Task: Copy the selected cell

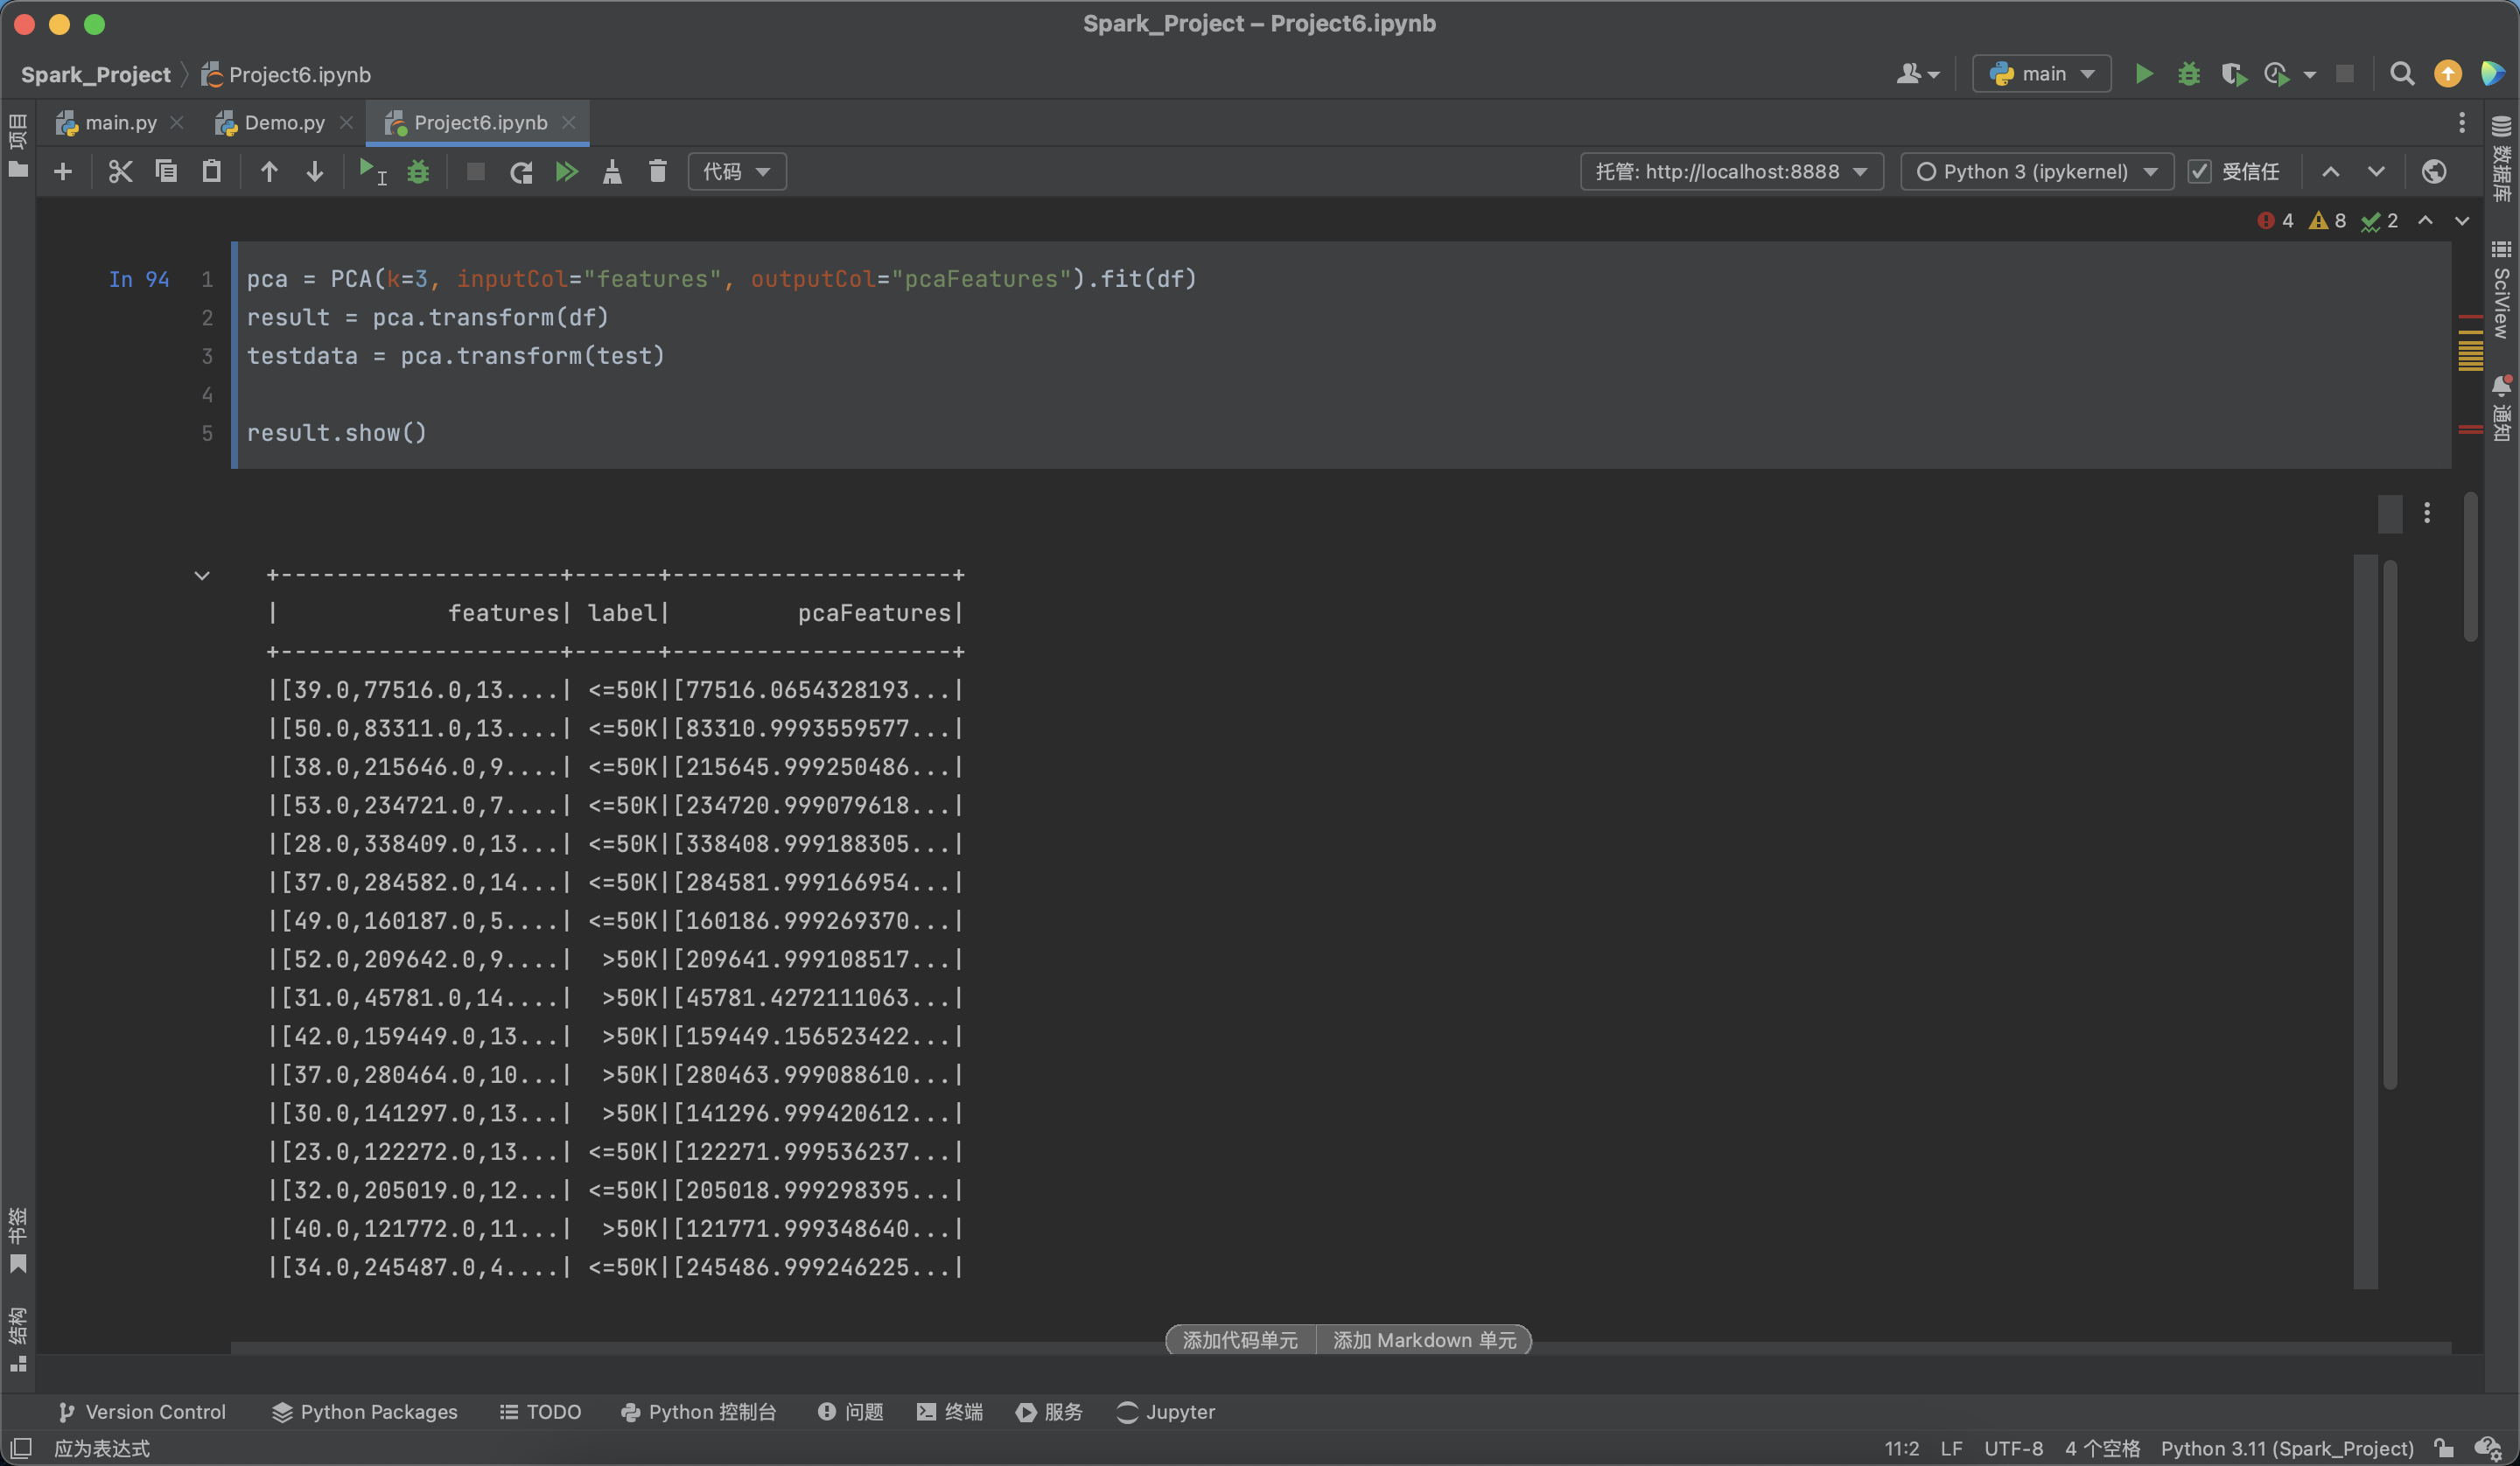Action: click(x=166, y=172)
